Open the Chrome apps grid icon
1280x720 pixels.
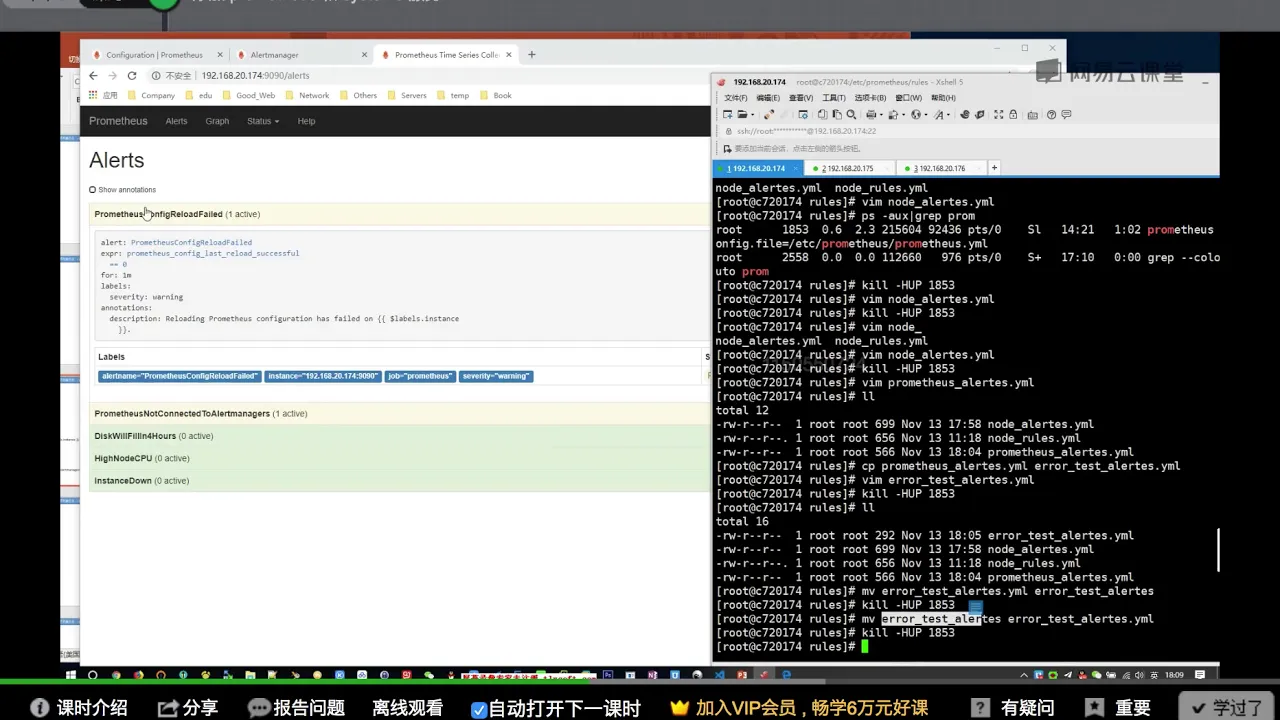click(93, 95)
